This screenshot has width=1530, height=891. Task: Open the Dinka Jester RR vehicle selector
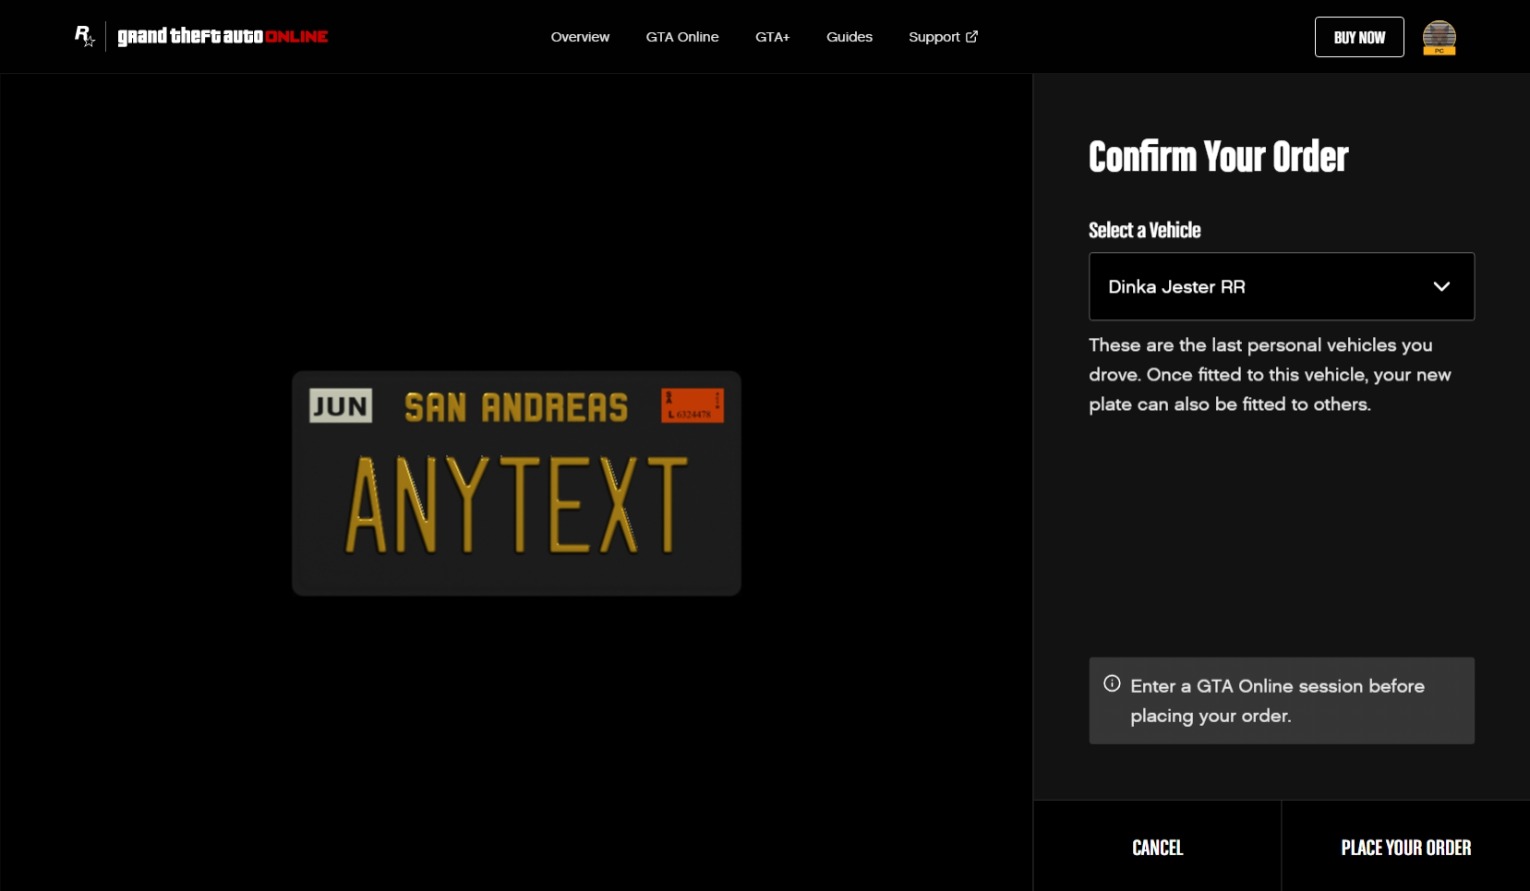click(1281, 286)
